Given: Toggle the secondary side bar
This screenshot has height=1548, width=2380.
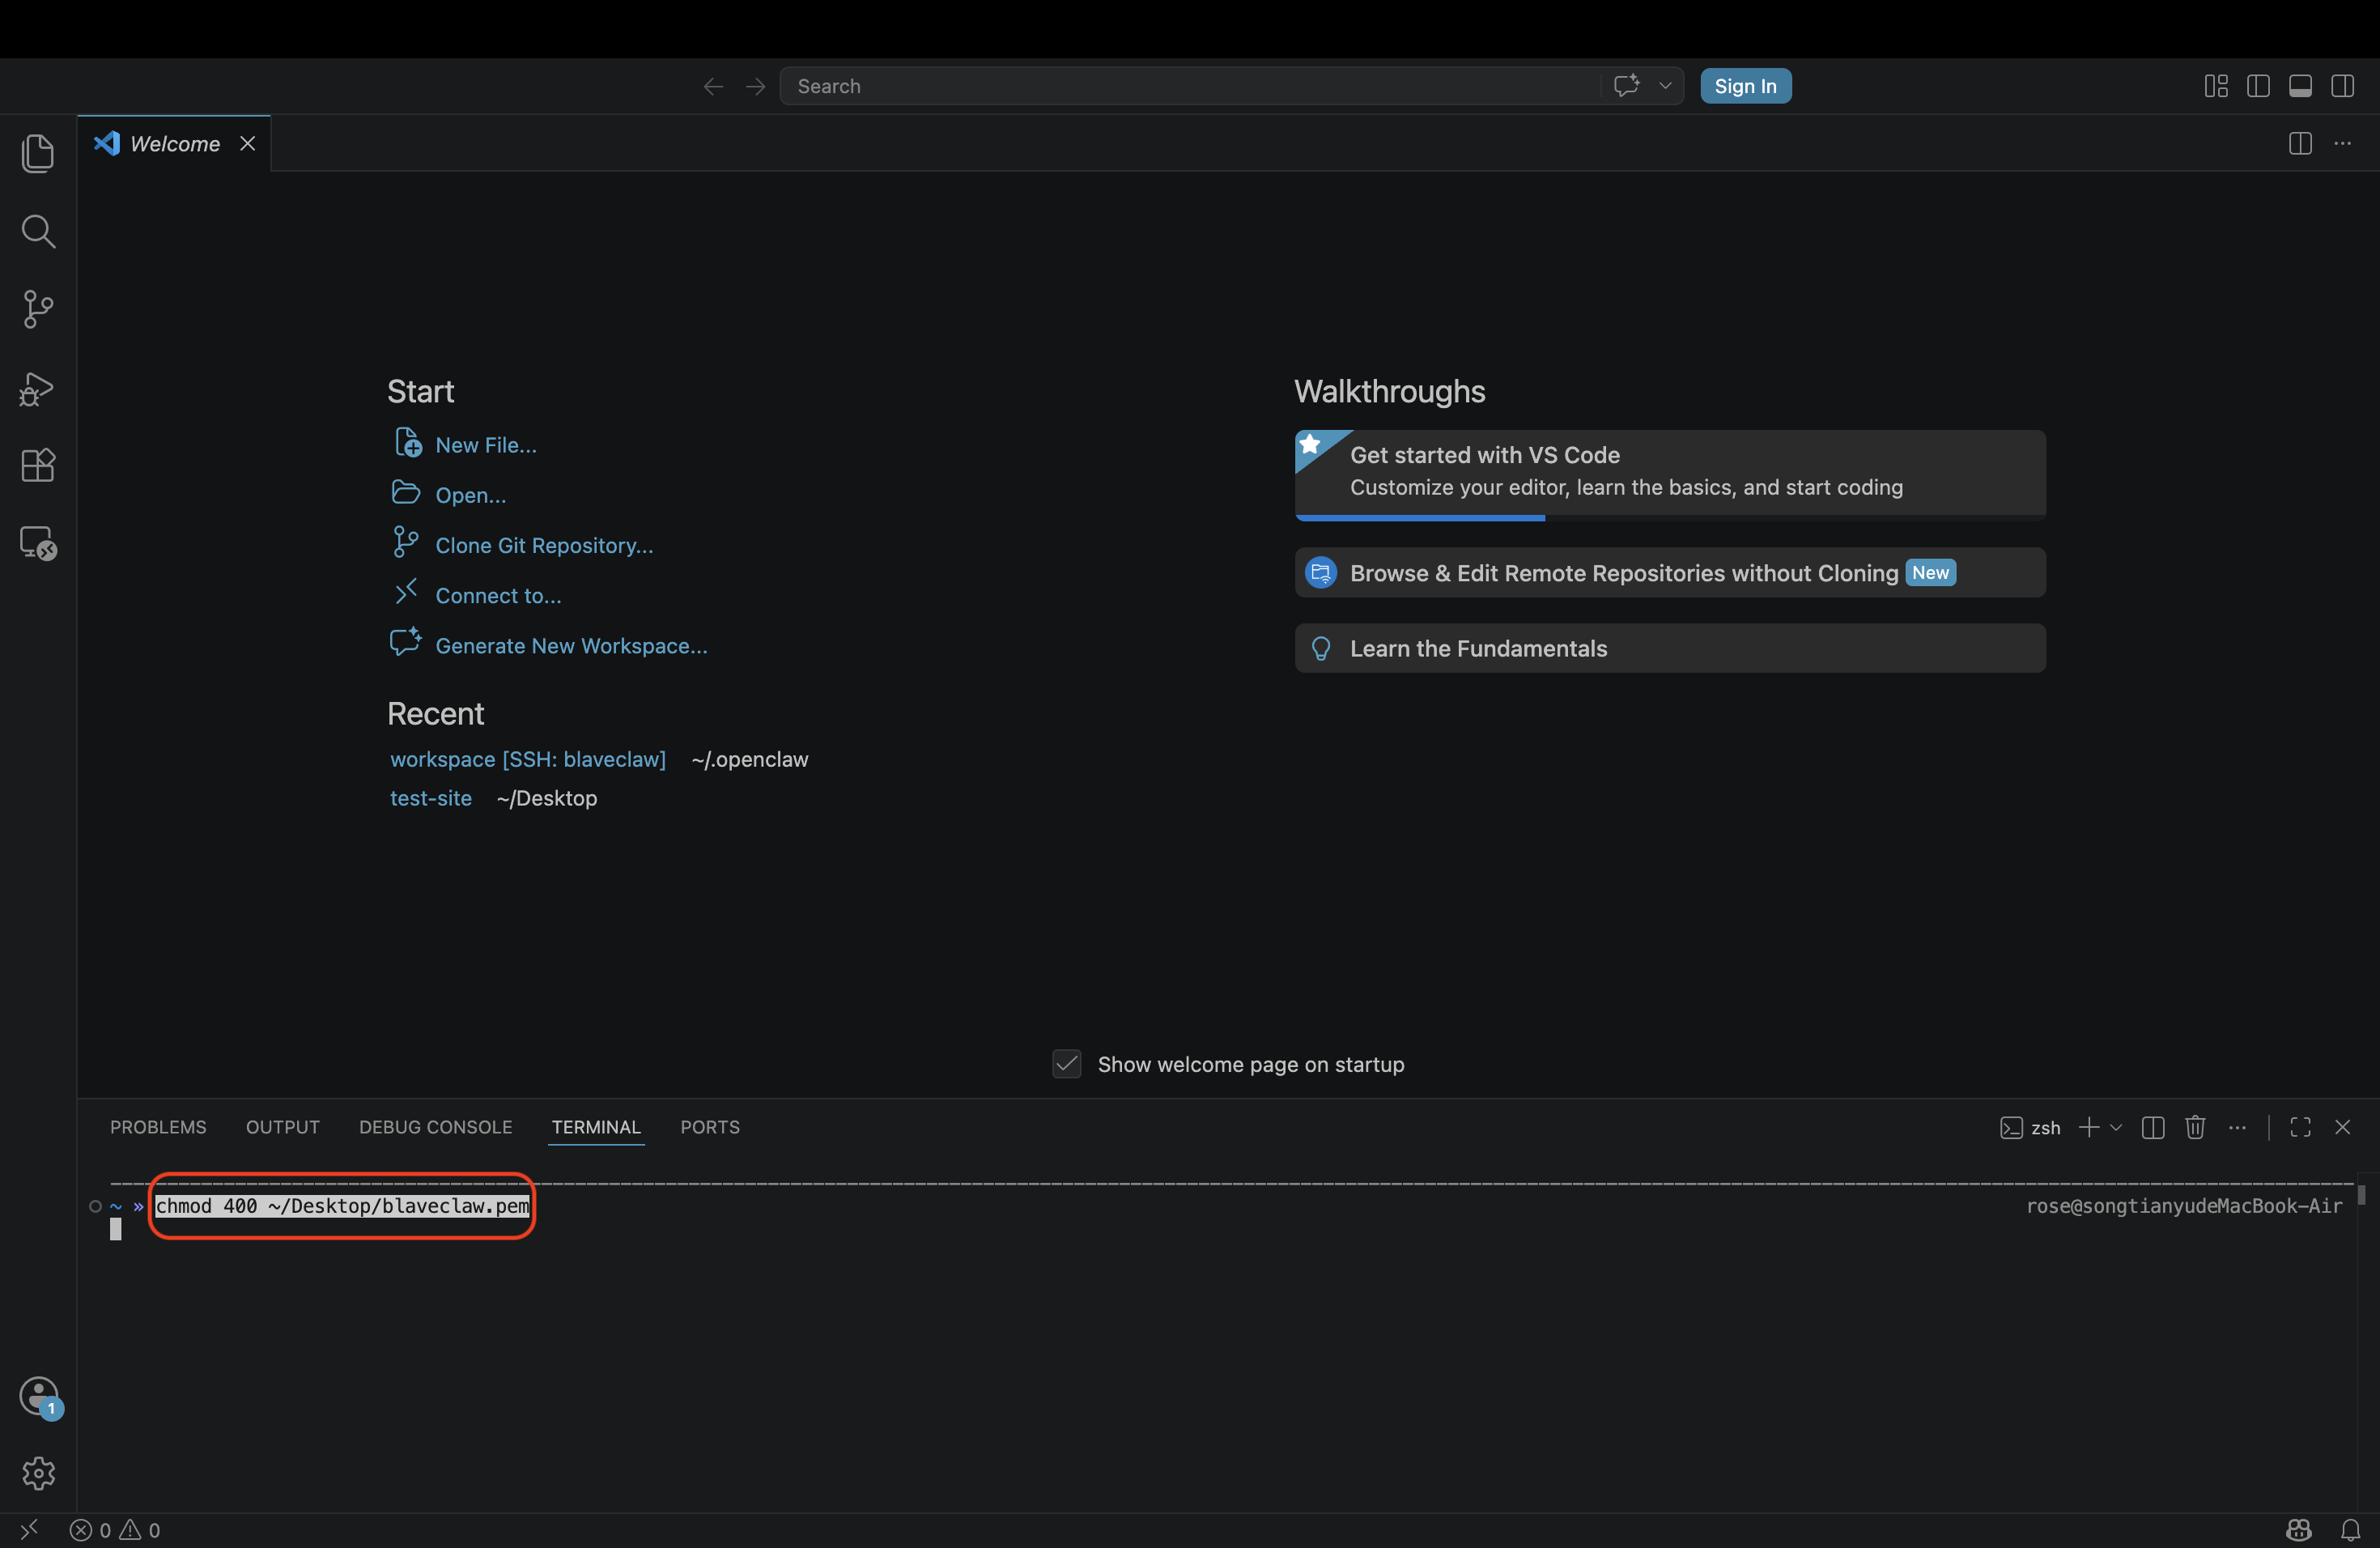Looking at the screenshot, I should [2342, 86].
